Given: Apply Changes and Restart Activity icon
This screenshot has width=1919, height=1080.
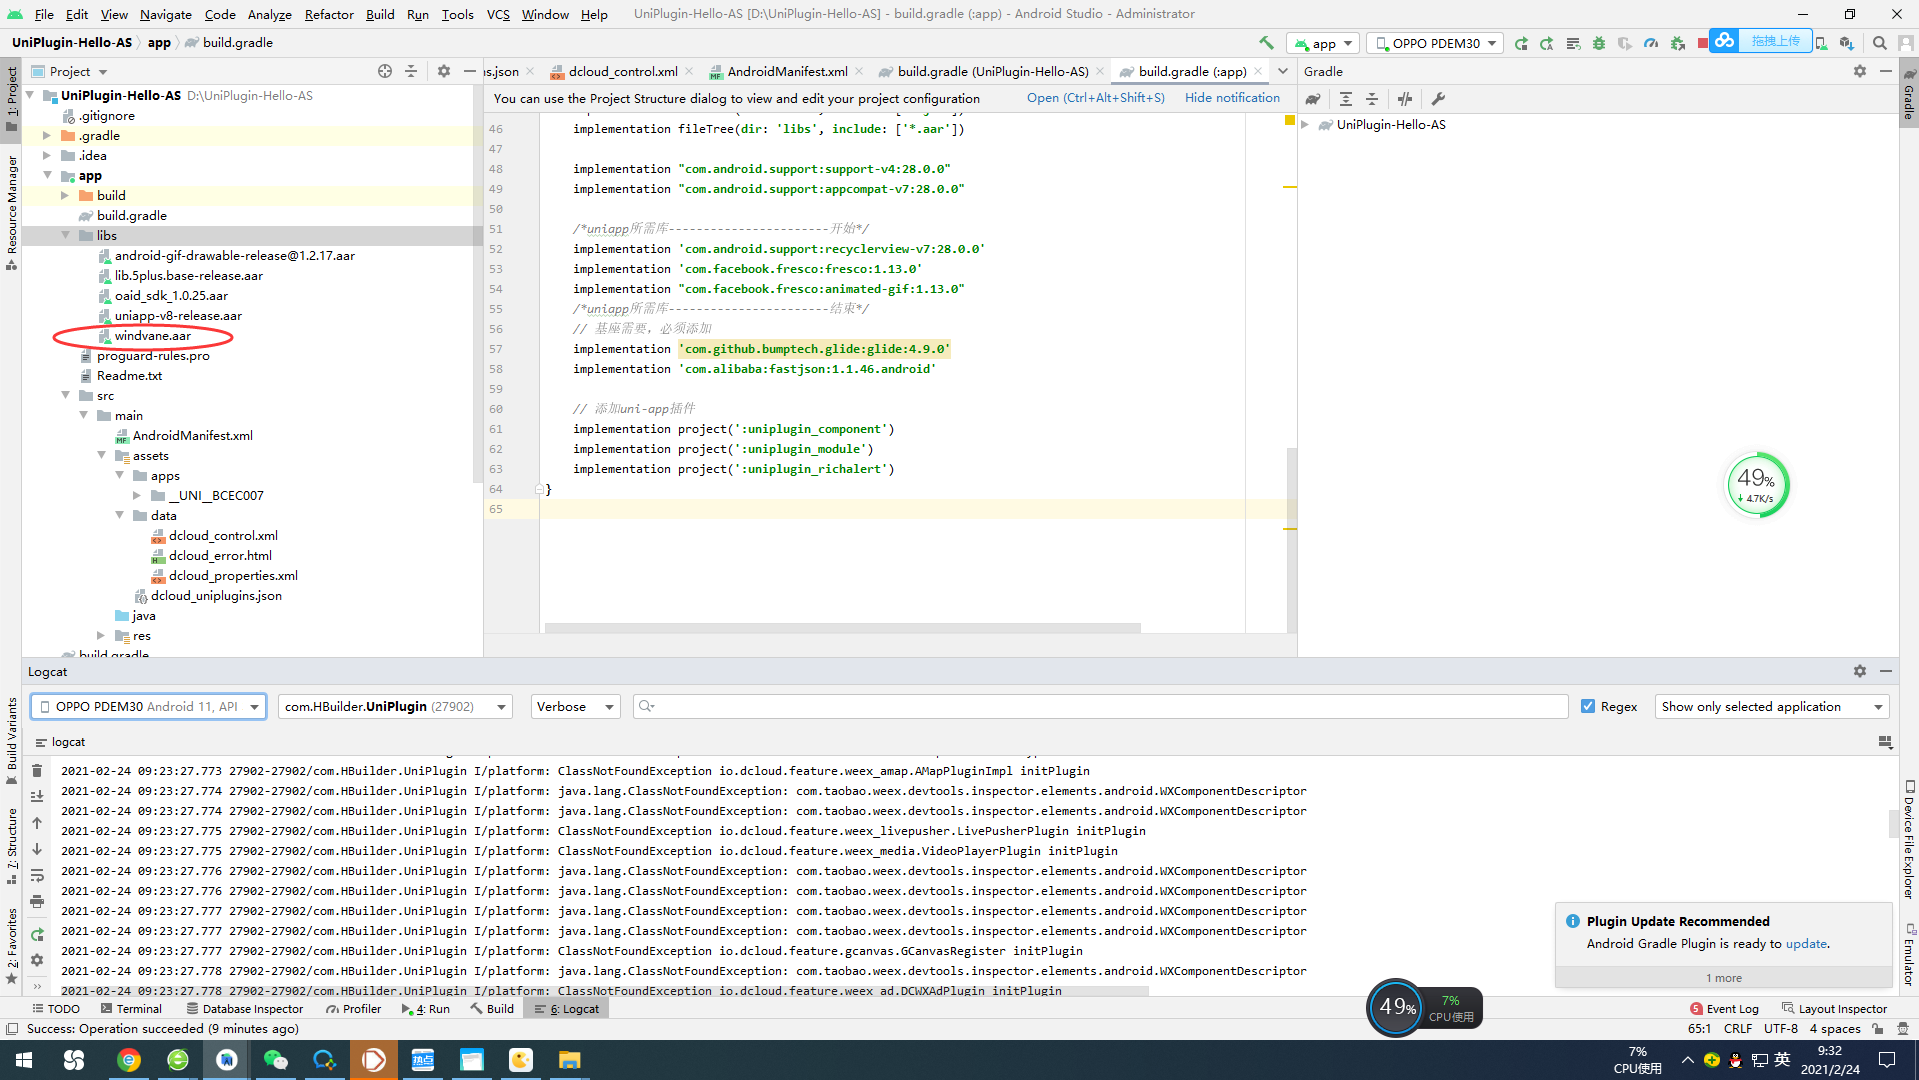Looking at the screenshot, I should click(1547, 43).
